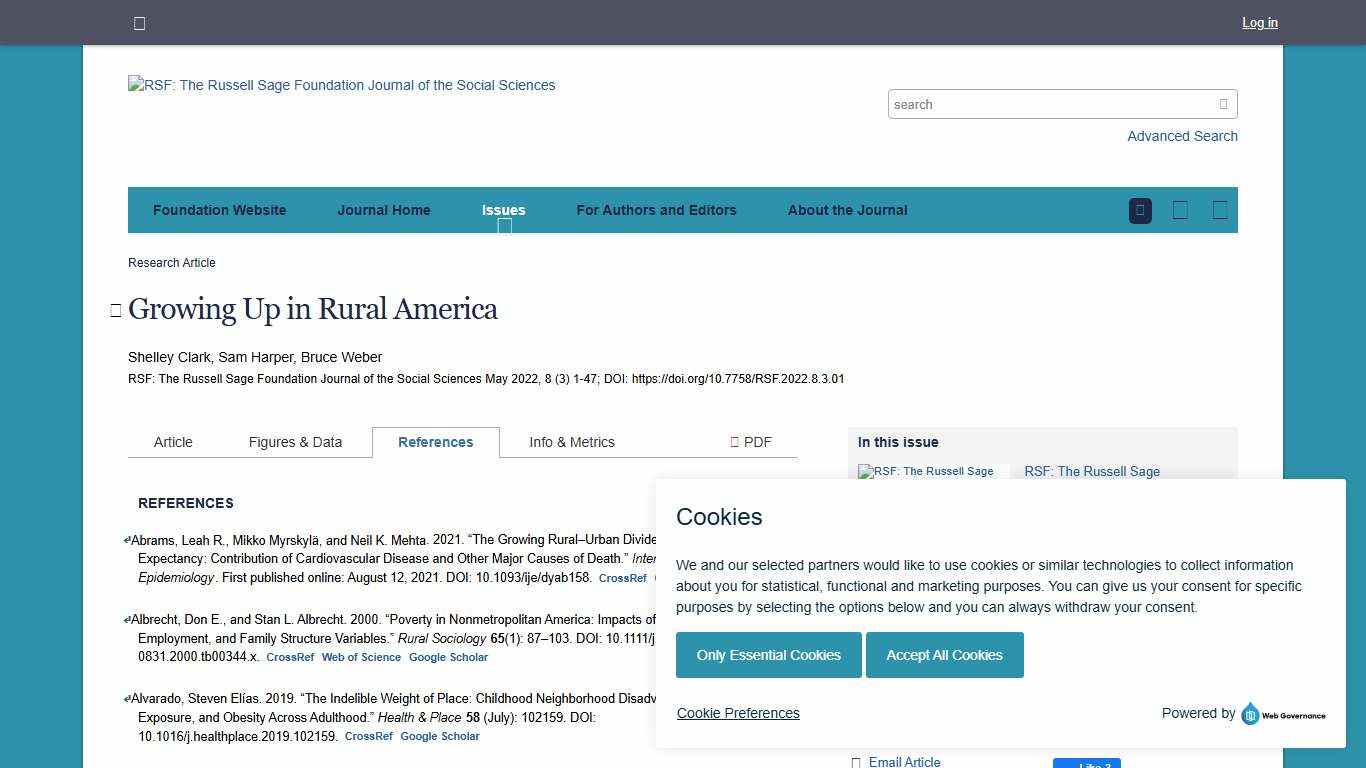Click the magnifying glass search icon
1366x768 pixels.
1223,104
